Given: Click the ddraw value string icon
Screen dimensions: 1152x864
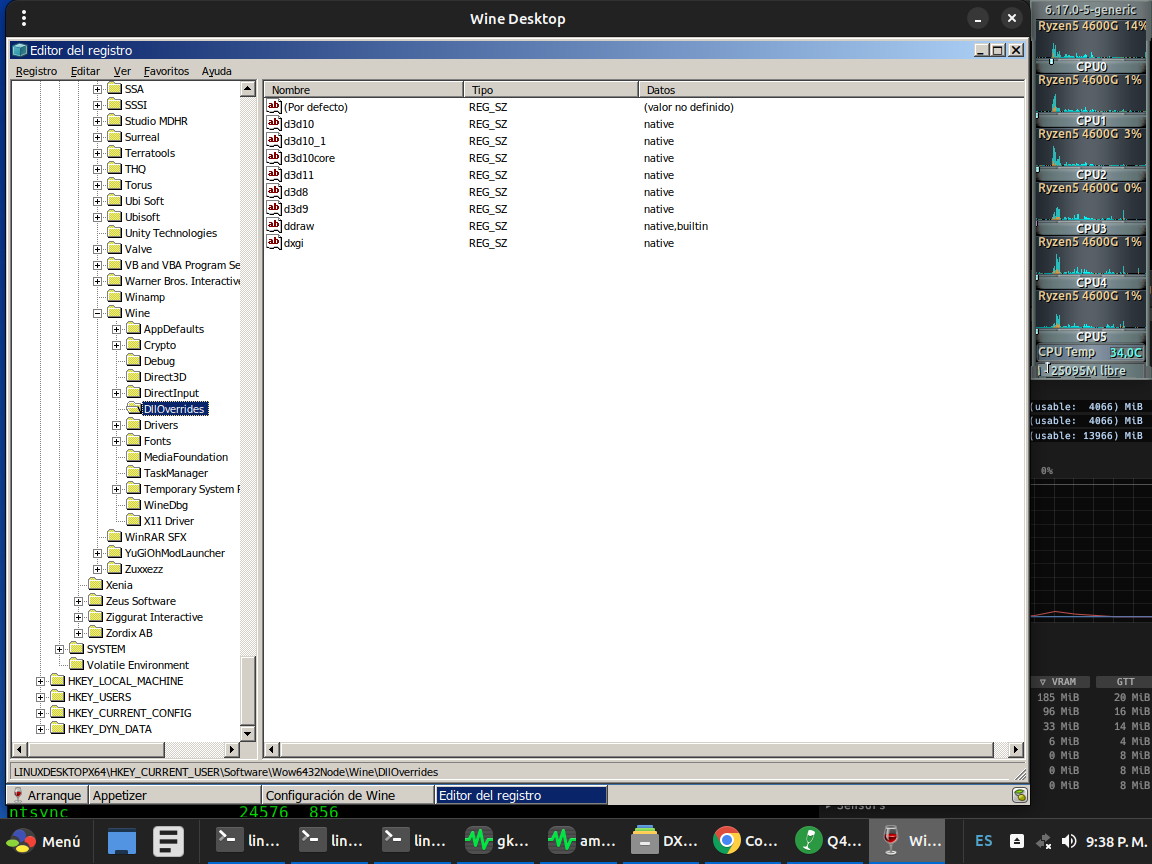Looking at the screenshot, I should [274, 225].
